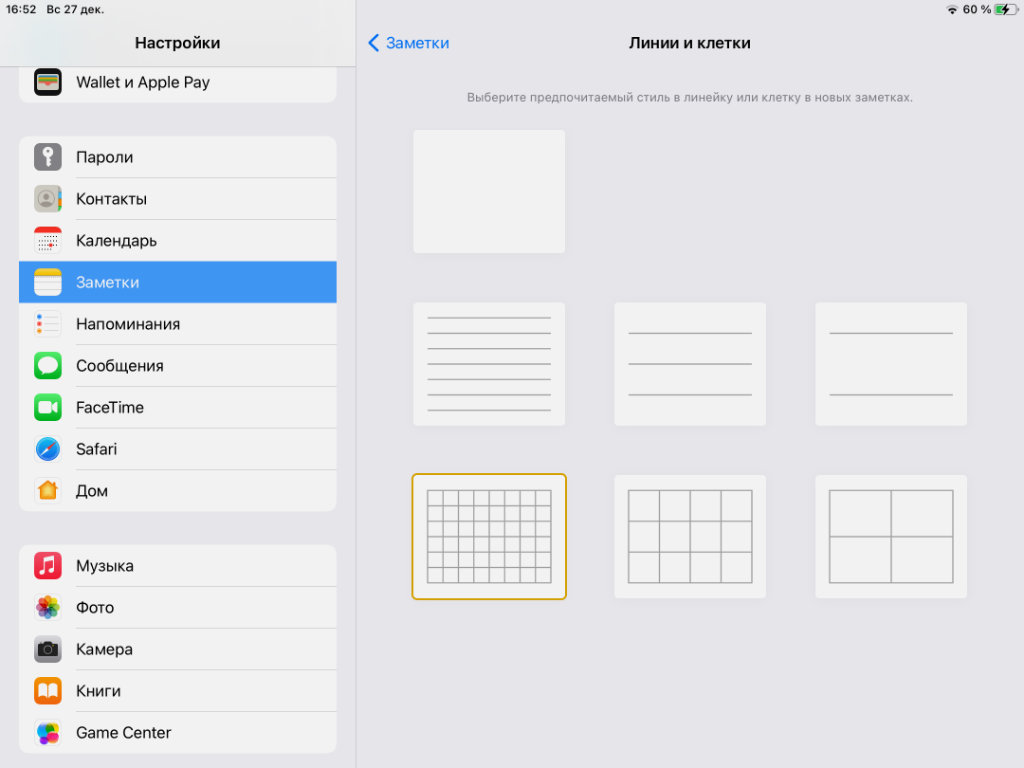This screenshot has height=768, width=1024.
Task: Tap the Заметки notes icon
Action: tap(48, 282)
